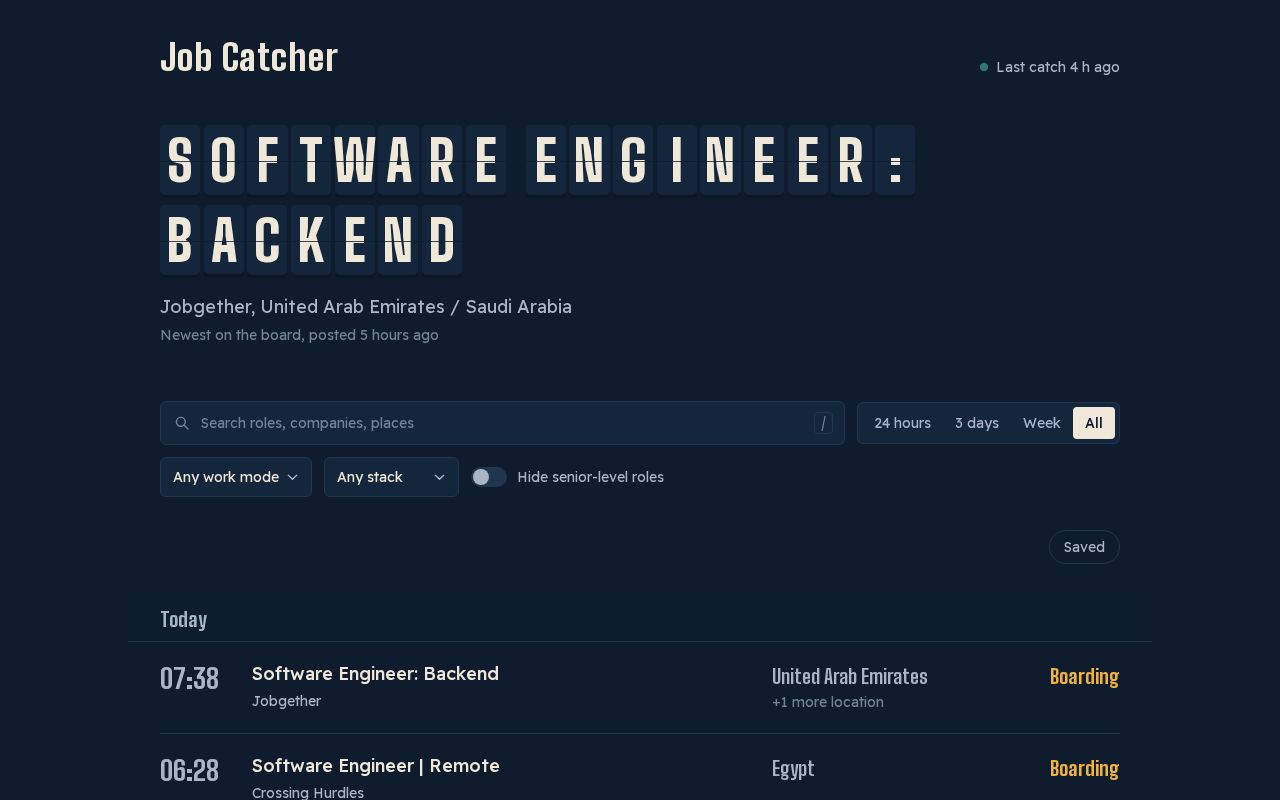Click Boarding status for Crossing Hurdles job
Image resolution: width=1280 pixels, height=800 pixels.
[1084, 769]
